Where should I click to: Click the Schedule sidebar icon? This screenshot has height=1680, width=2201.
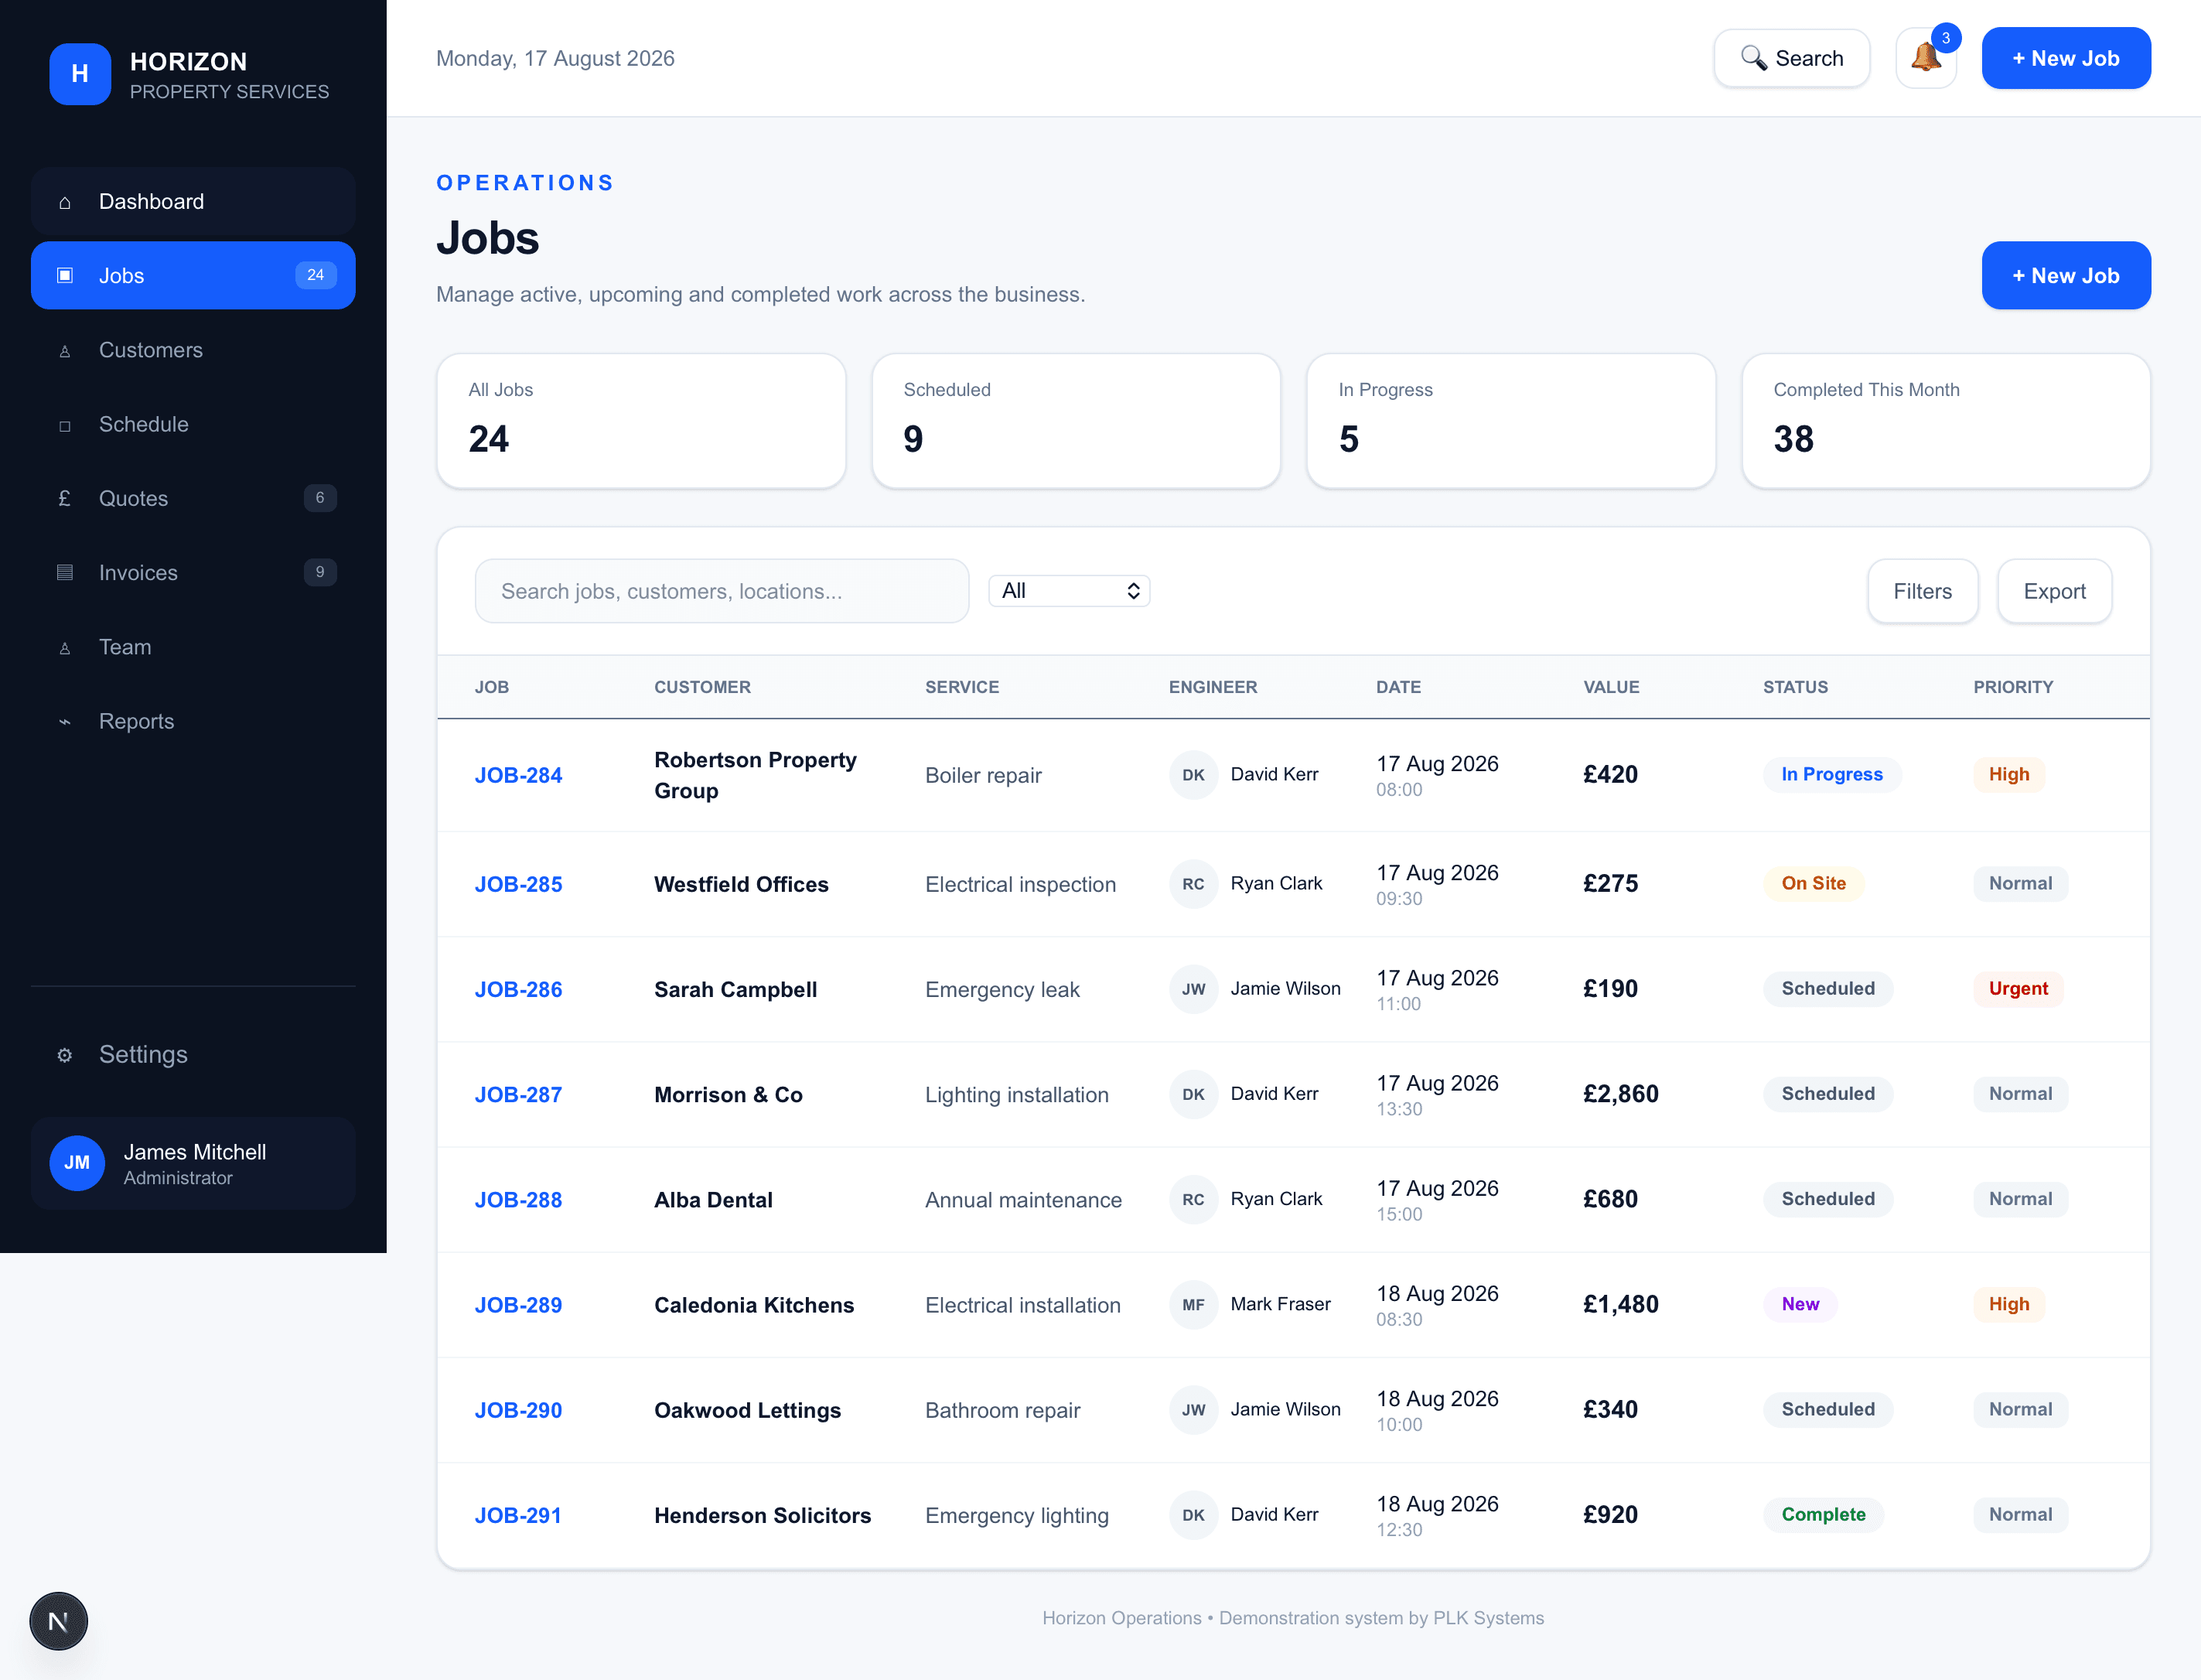tap(65, 425)
